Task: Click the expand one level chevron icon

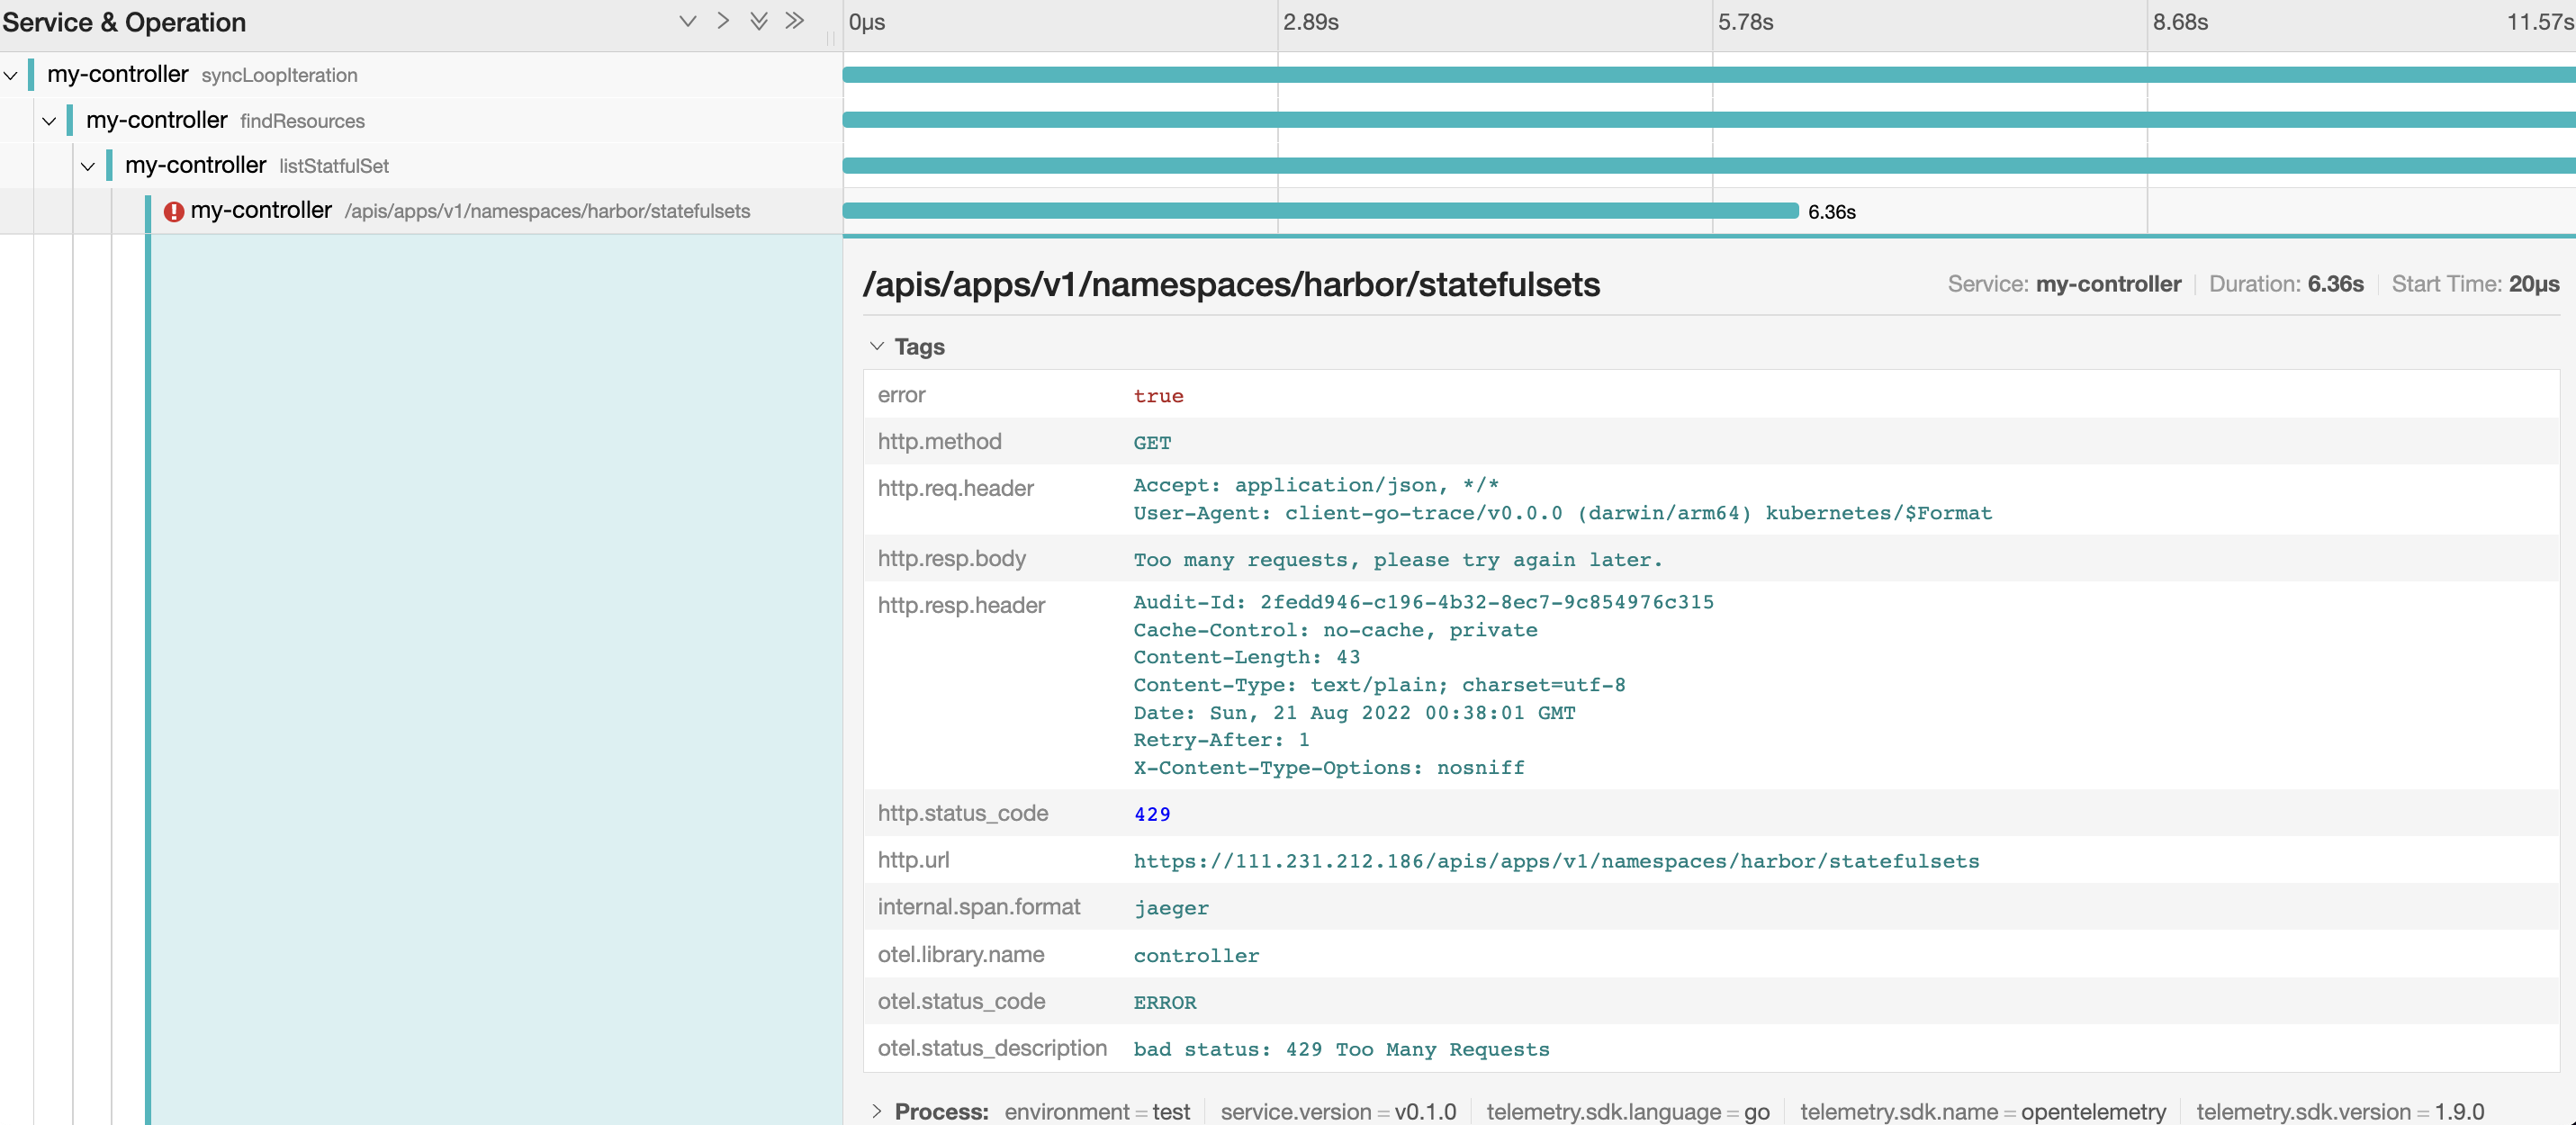Action: pos(687,21)
